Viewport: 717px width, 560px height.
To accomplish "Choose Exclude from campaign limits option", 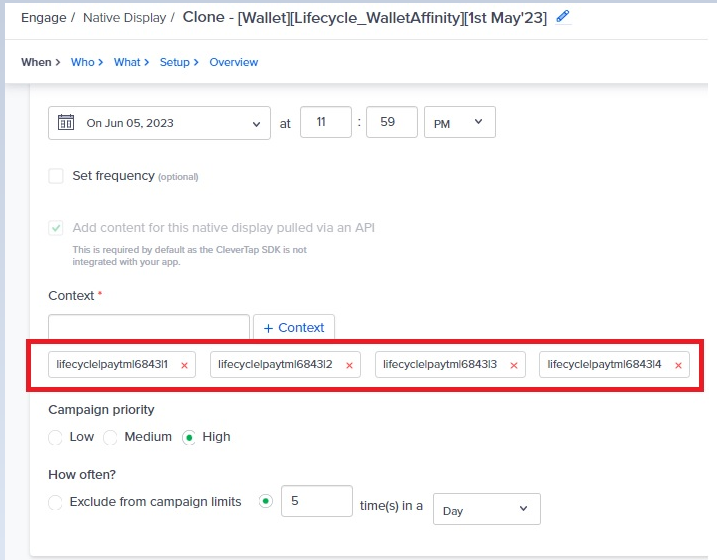I will [55, 502].
